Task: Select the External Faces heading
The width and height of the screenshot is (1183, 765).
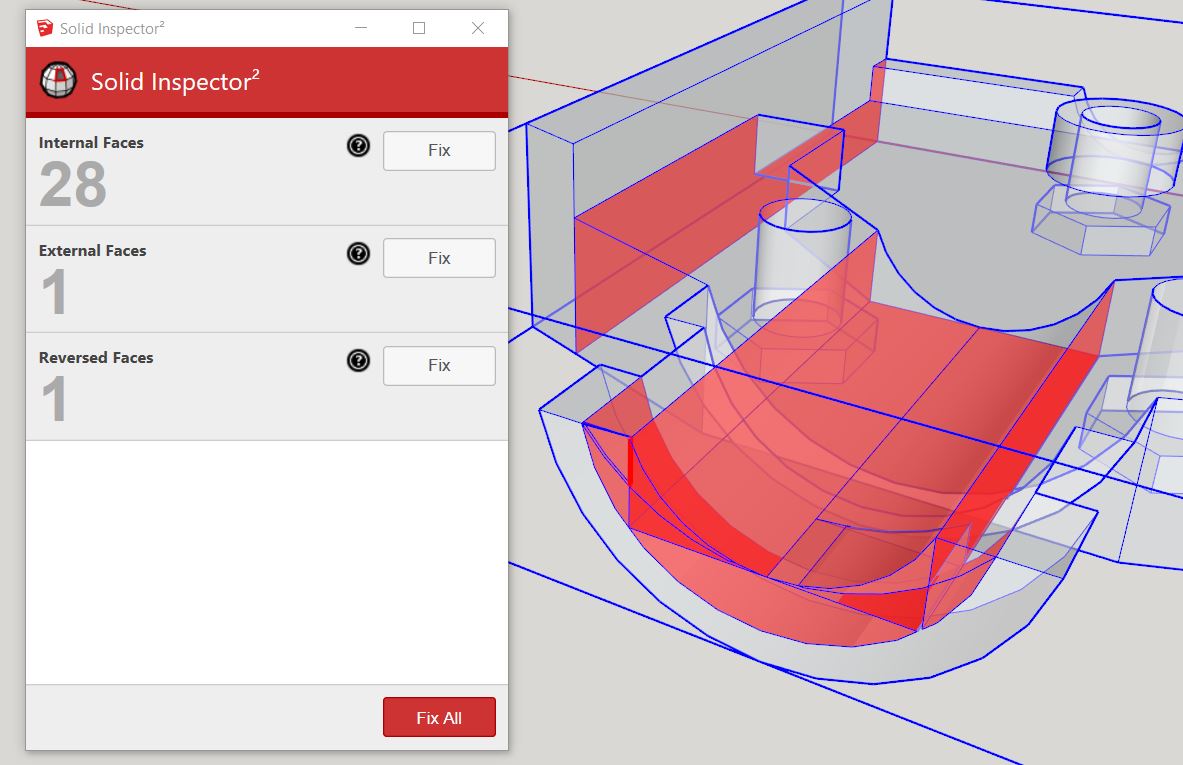Action: (x=92, y=251)
